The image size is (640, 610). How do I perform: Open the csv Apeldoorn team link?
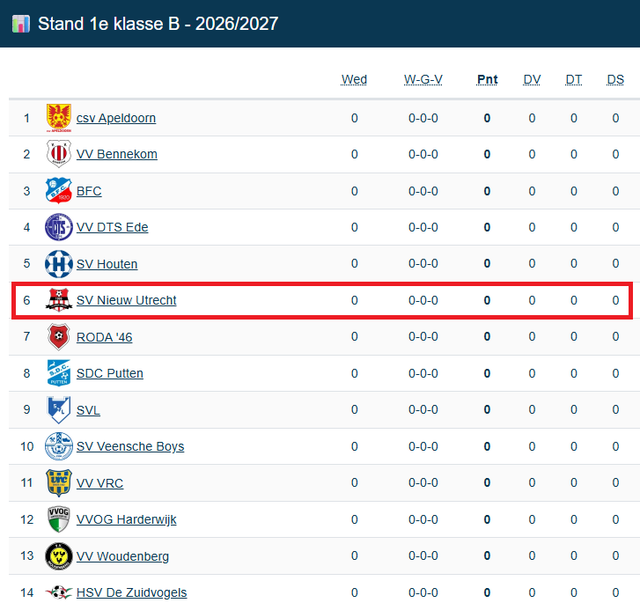click(116, 118)
